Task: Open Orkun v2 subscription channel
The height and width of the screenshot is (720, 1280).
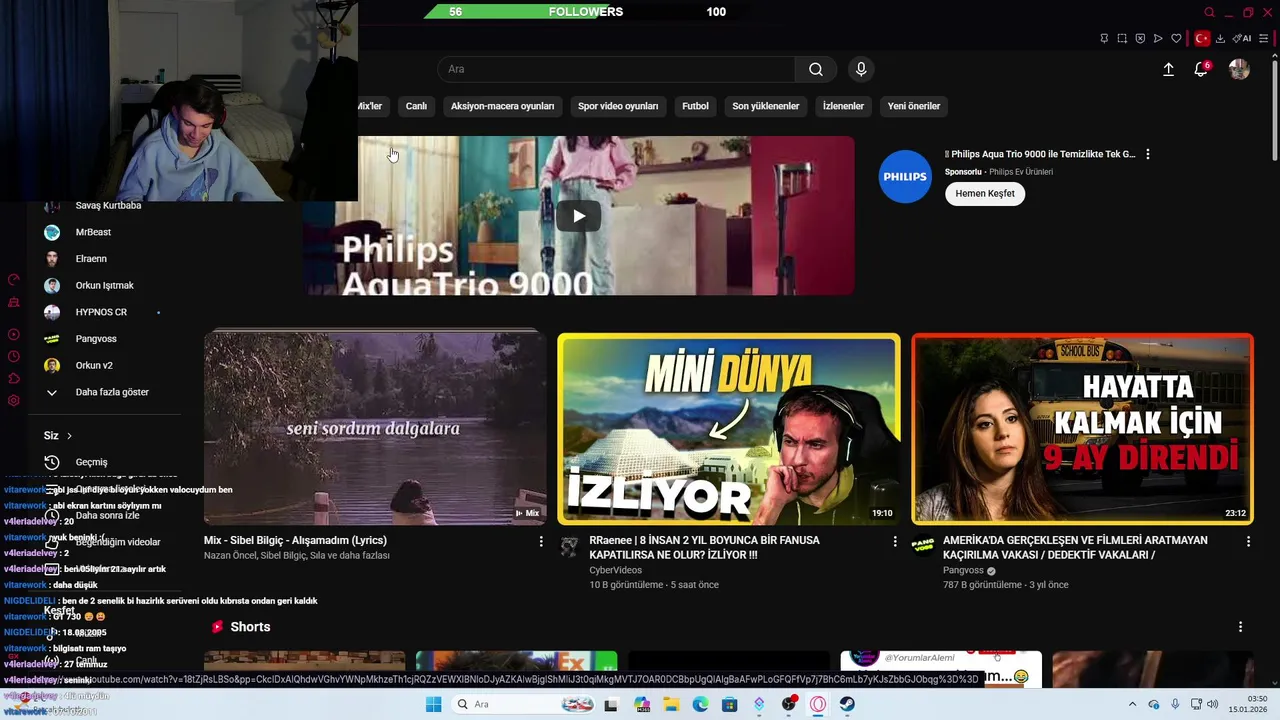Action: click(94, 366)
